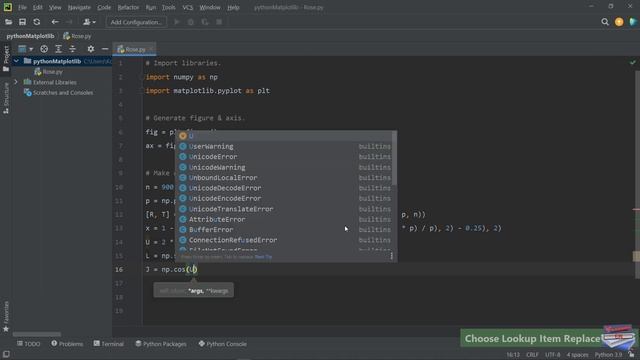Image resolution: width=640 pixels, height=360 pixels.
Task: Click the Save All toolbar icon
Action: [x=22, y=22]
